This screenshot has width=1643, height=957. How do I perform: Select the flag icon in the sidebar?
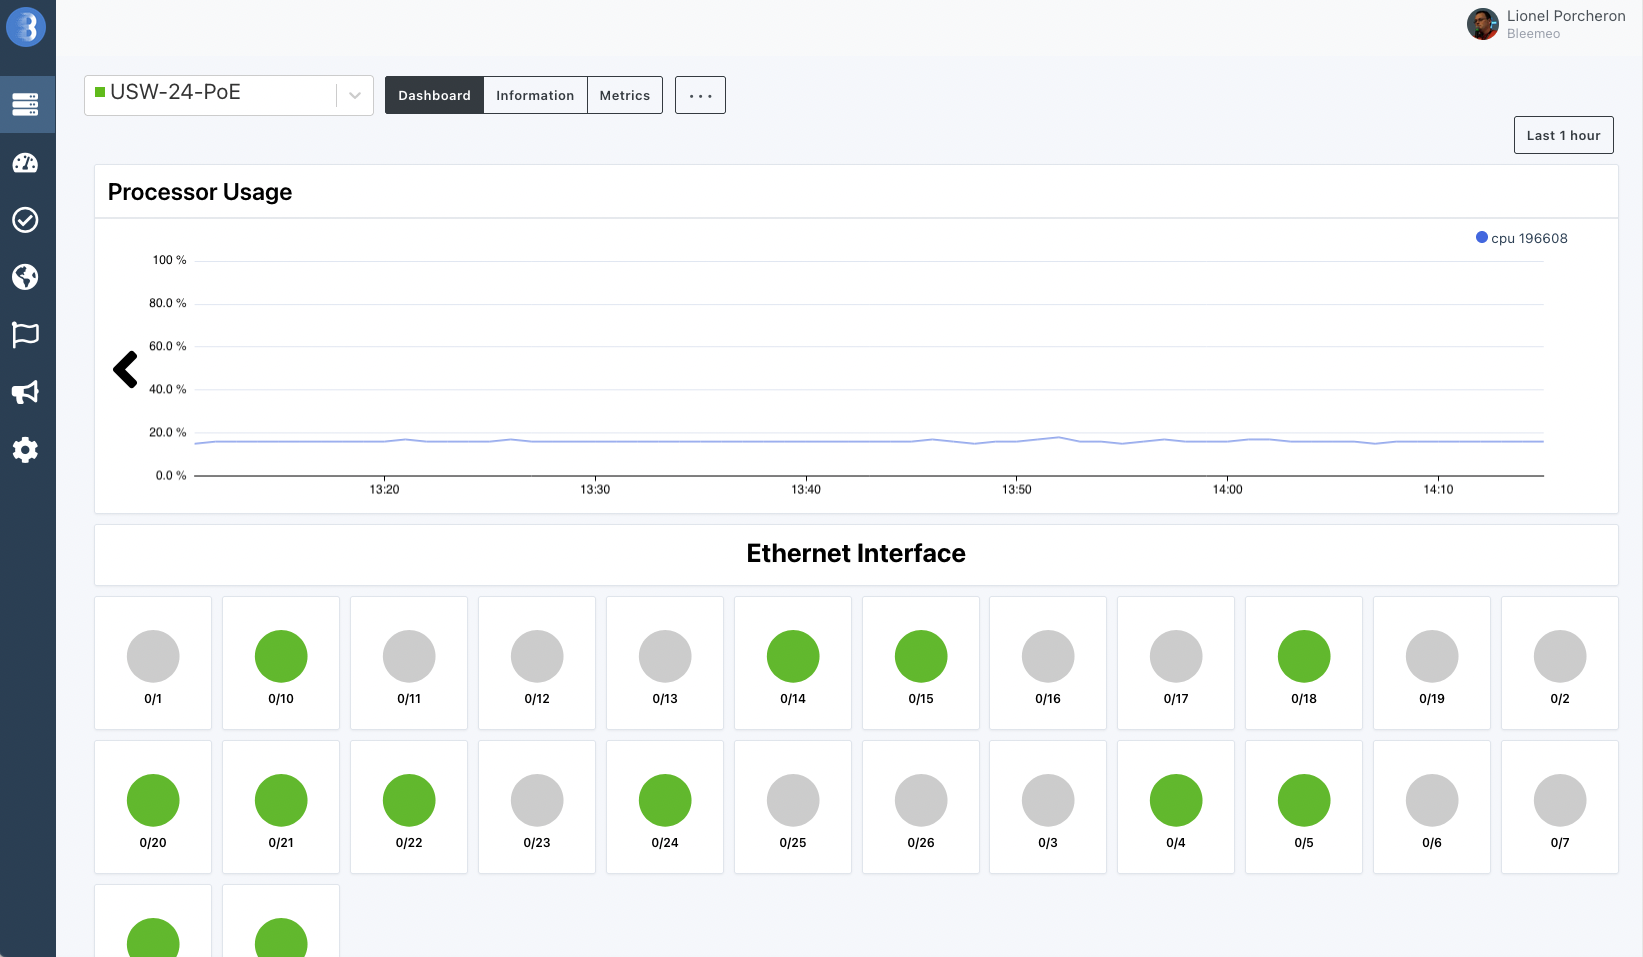pos(27,335)
